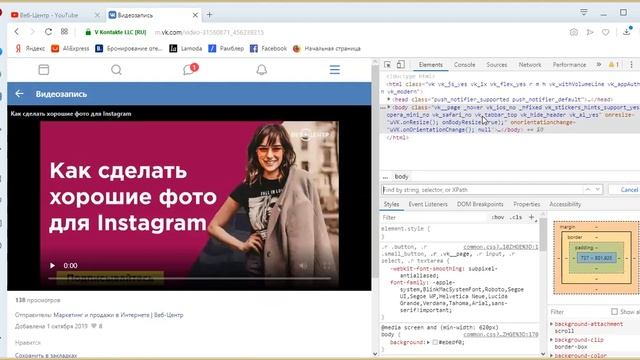Open Маркетинг и продажи в Интернете sender link

(118, 315)
